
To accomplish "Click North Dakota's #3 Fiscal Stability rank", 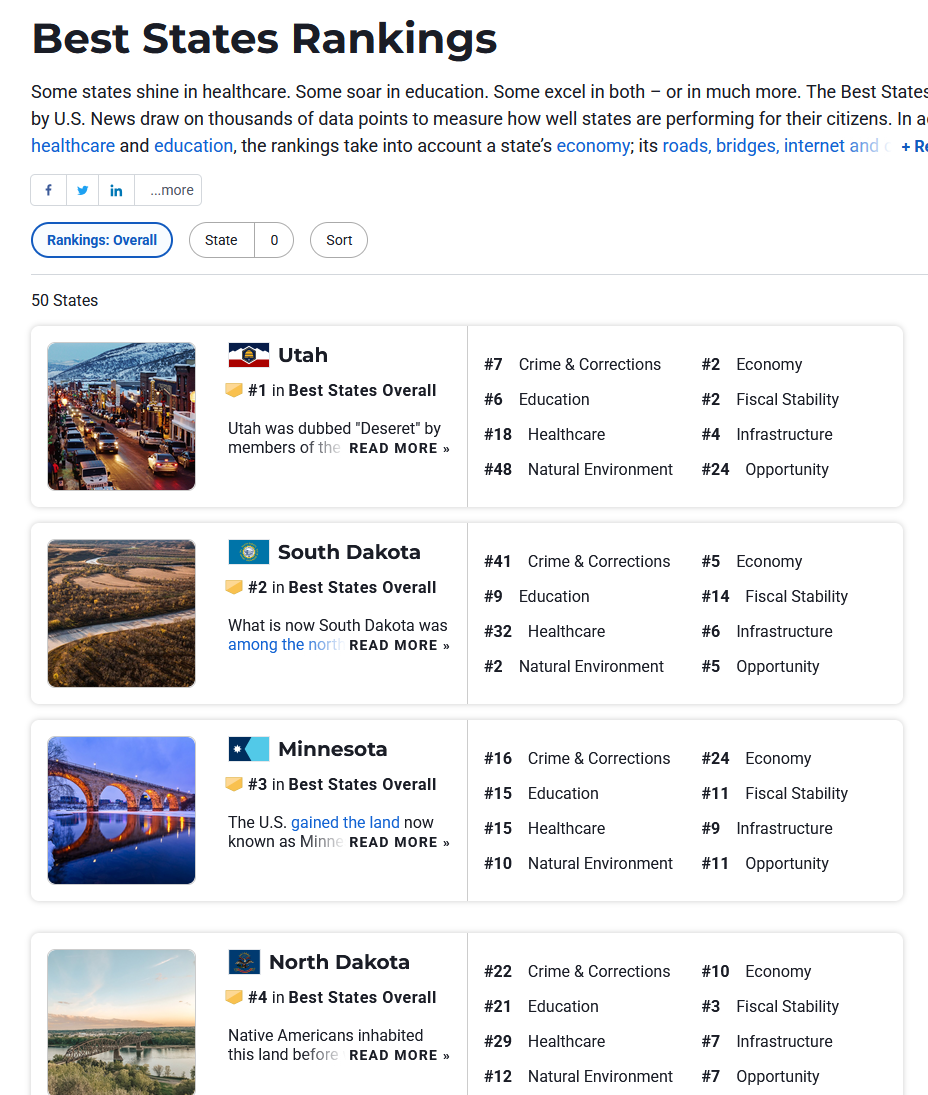I will pyautogui.click(x=770, y=1006).
